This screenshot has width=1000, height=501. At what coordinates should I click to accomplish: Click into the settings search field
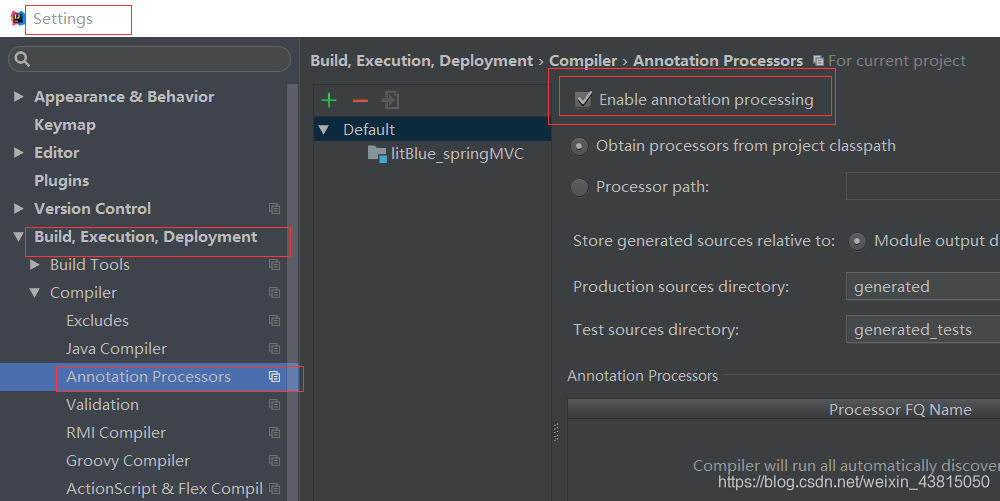tap(149, 59)
